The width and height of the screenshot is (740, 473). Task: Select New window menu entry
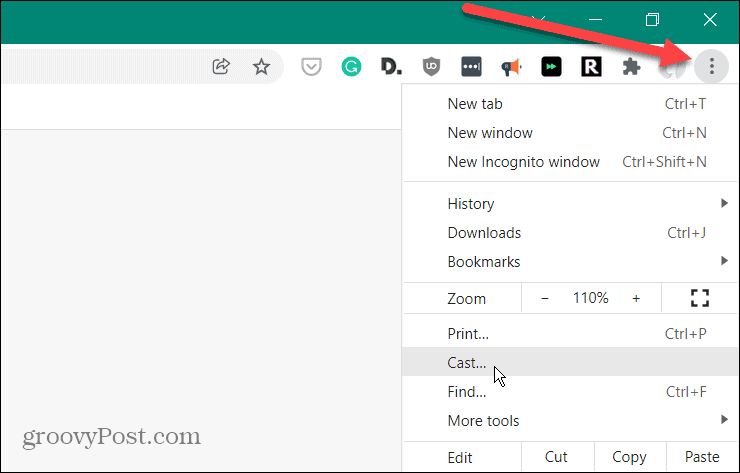click(x=570, y=133)
